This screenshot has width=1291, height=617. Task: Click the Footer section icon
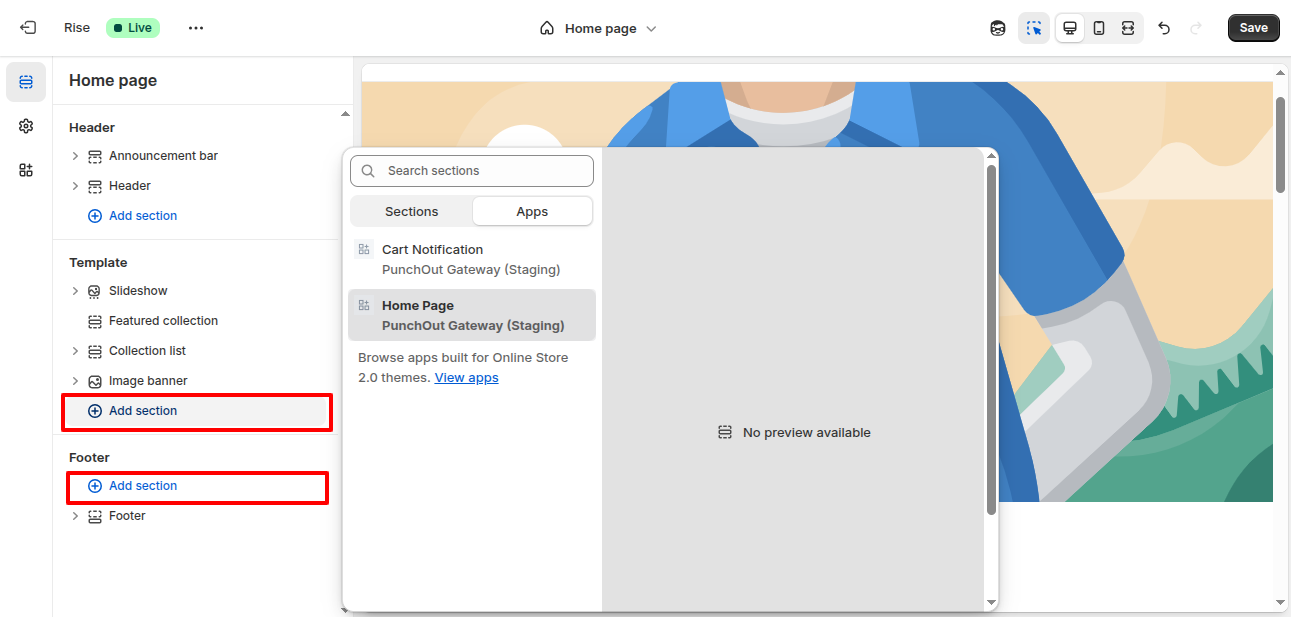click(x=95, y=516)
